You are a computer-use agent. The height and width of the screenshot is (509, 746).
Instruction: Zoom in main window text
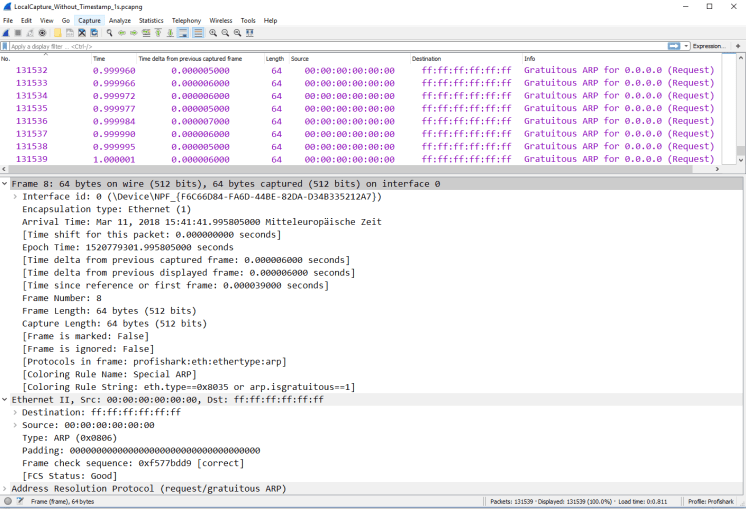click(x=213, y=33)
